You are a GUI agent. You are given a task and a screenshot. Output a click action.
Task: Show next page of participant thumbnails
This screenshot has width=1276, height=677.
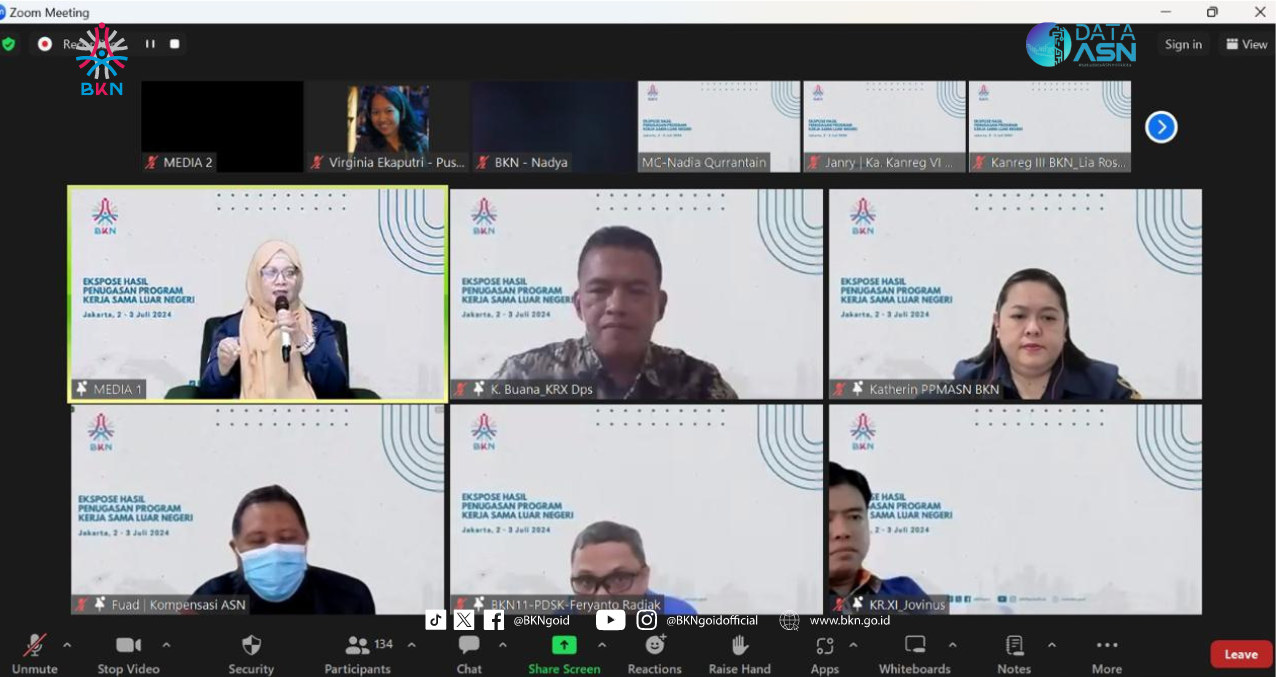(x=1161, y=127)
